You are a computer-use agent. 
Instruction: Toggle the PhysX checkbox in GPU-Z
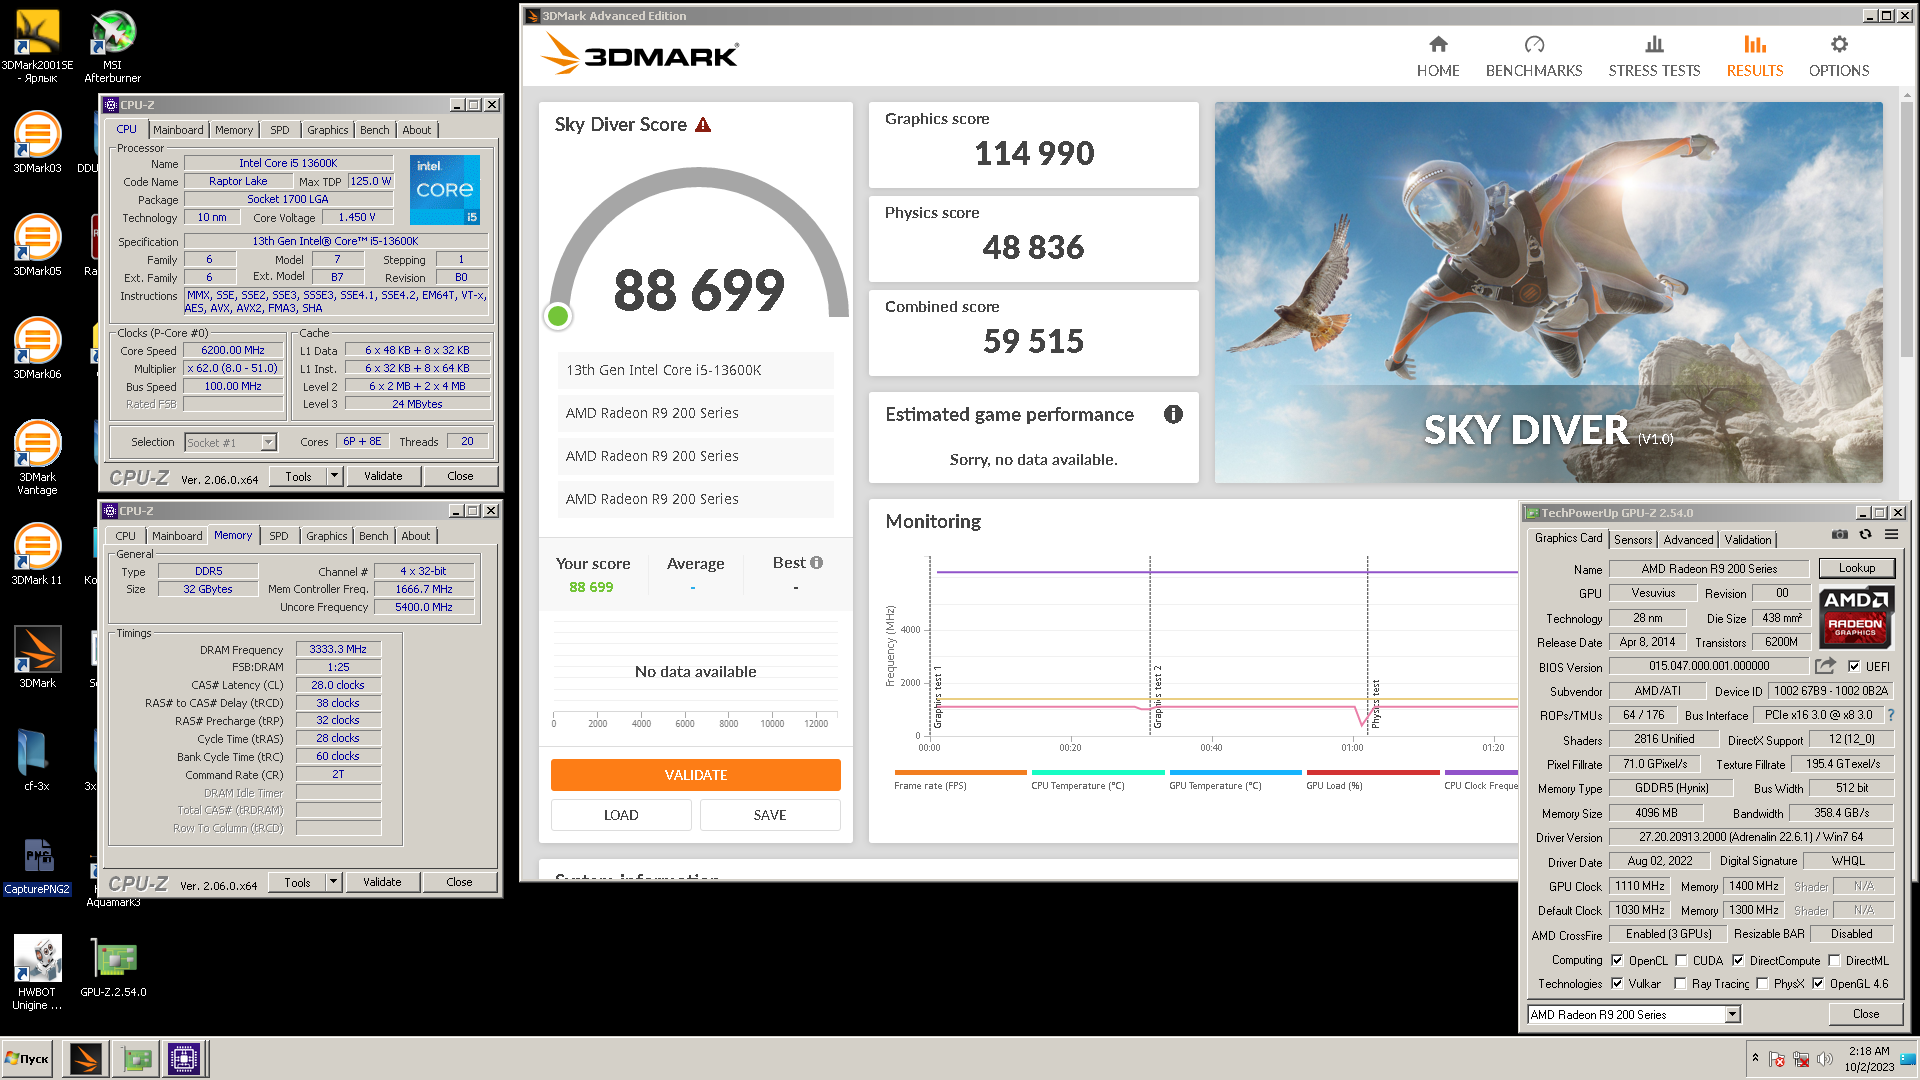point(1762,984)
